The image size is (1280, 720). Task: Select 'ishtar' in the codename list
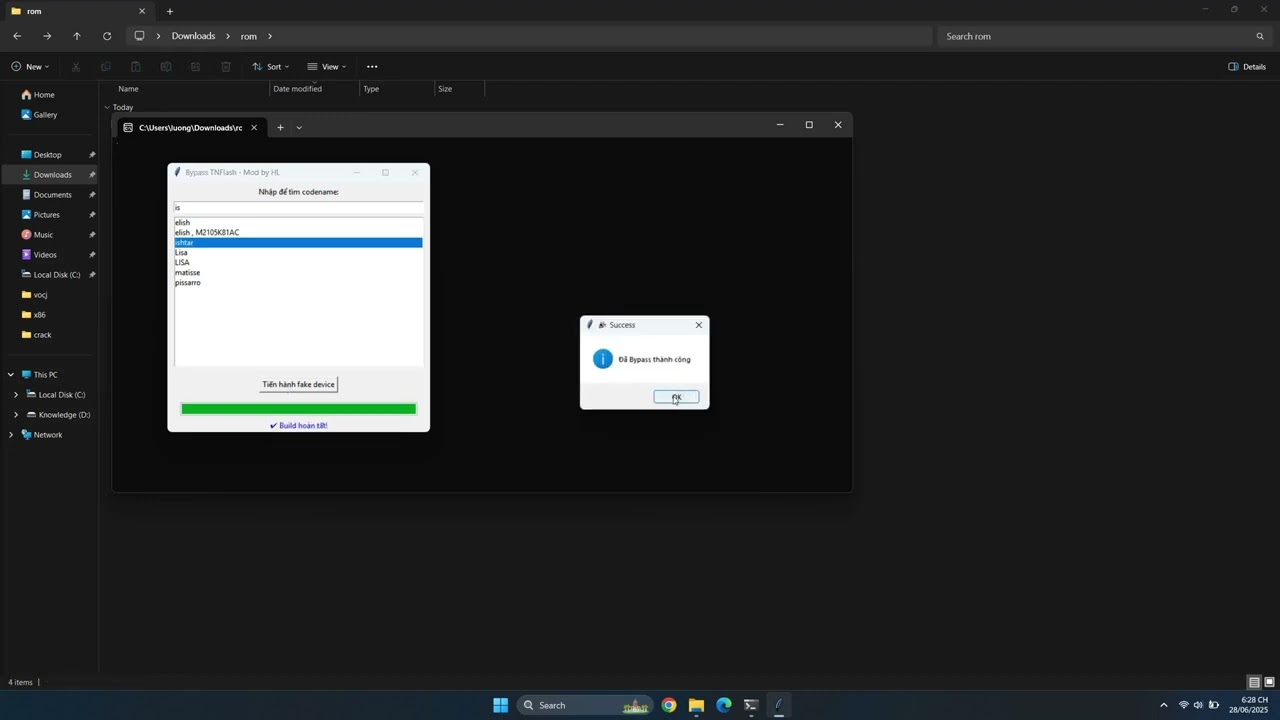[298, 243]
